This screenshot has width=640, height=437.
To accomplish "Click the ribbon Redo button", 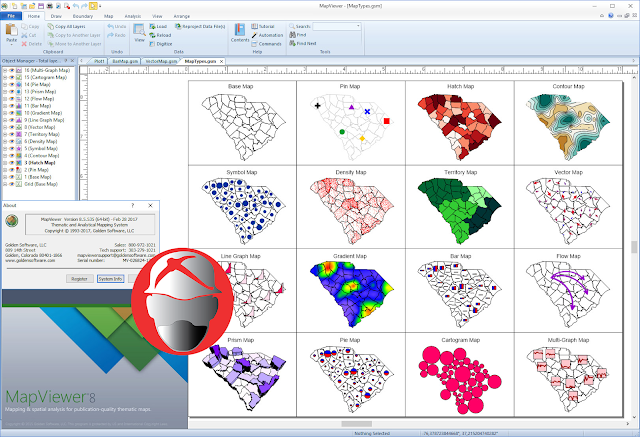I will pyautogui.click(x=116, y=35).
